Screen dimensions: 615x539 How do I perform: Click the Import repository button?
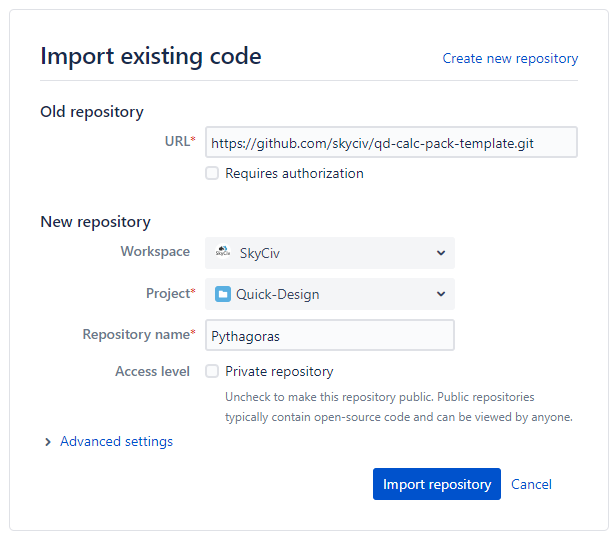point(437,484)
